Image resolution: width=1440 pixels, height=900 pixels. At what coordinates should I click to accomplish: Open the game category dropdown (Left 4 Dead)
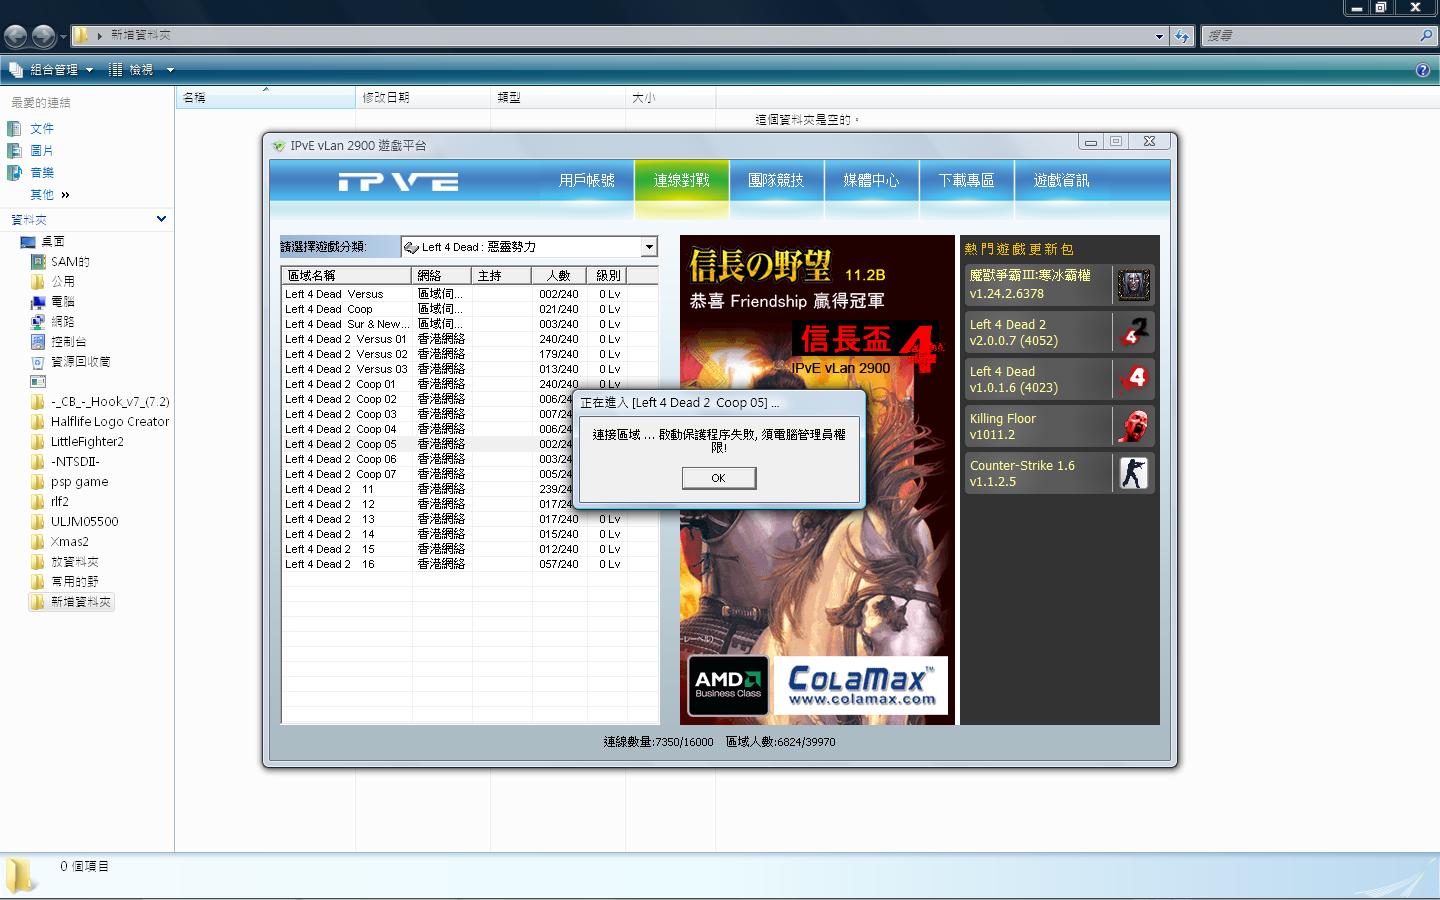(x=649, y=247)
